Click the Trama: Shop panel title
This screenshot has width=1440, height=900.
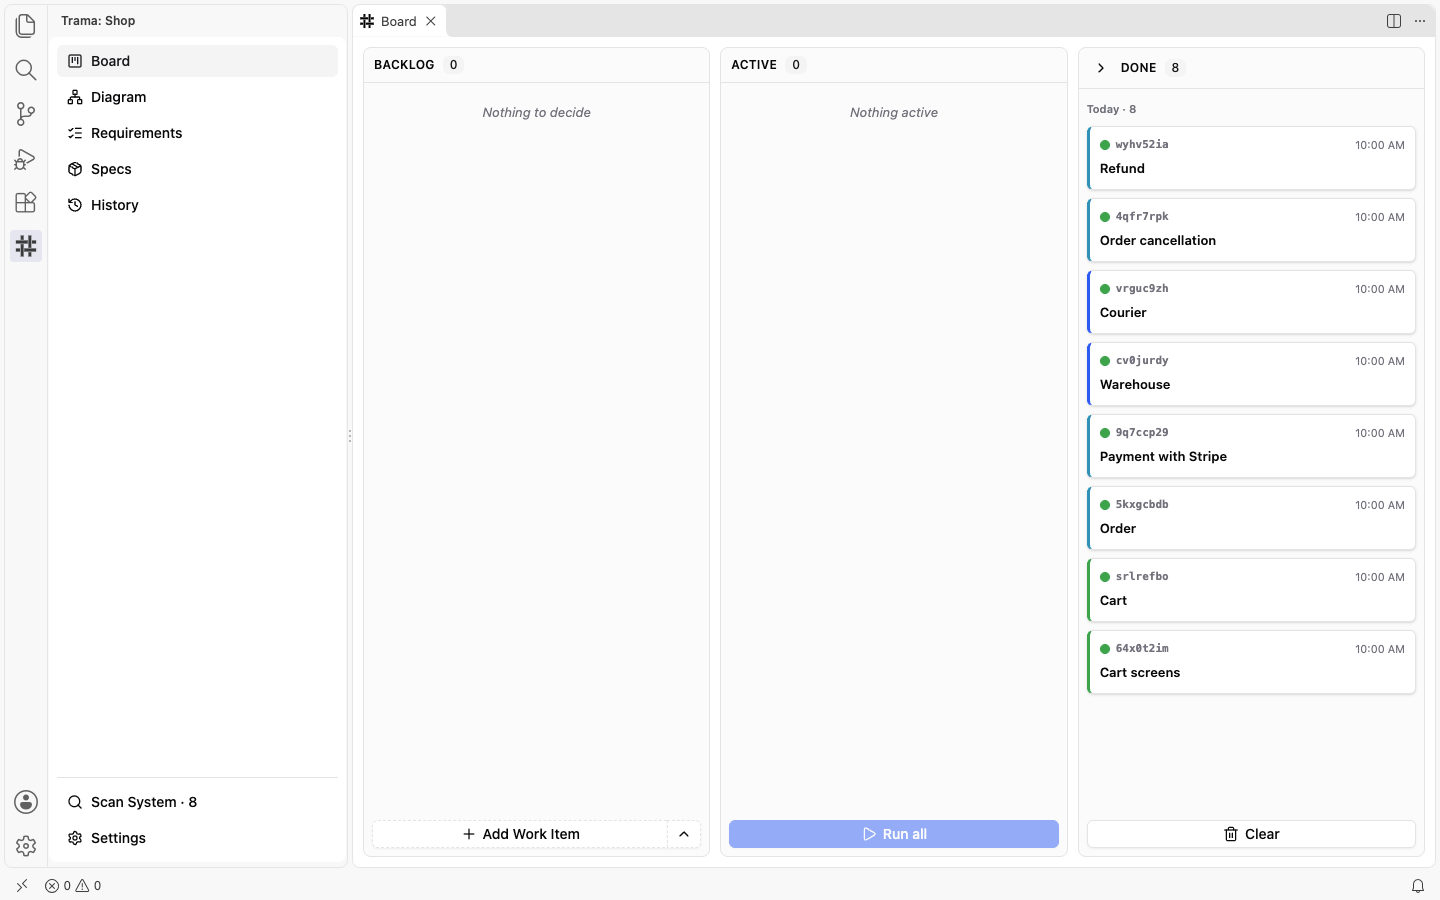tap(98, 21)
